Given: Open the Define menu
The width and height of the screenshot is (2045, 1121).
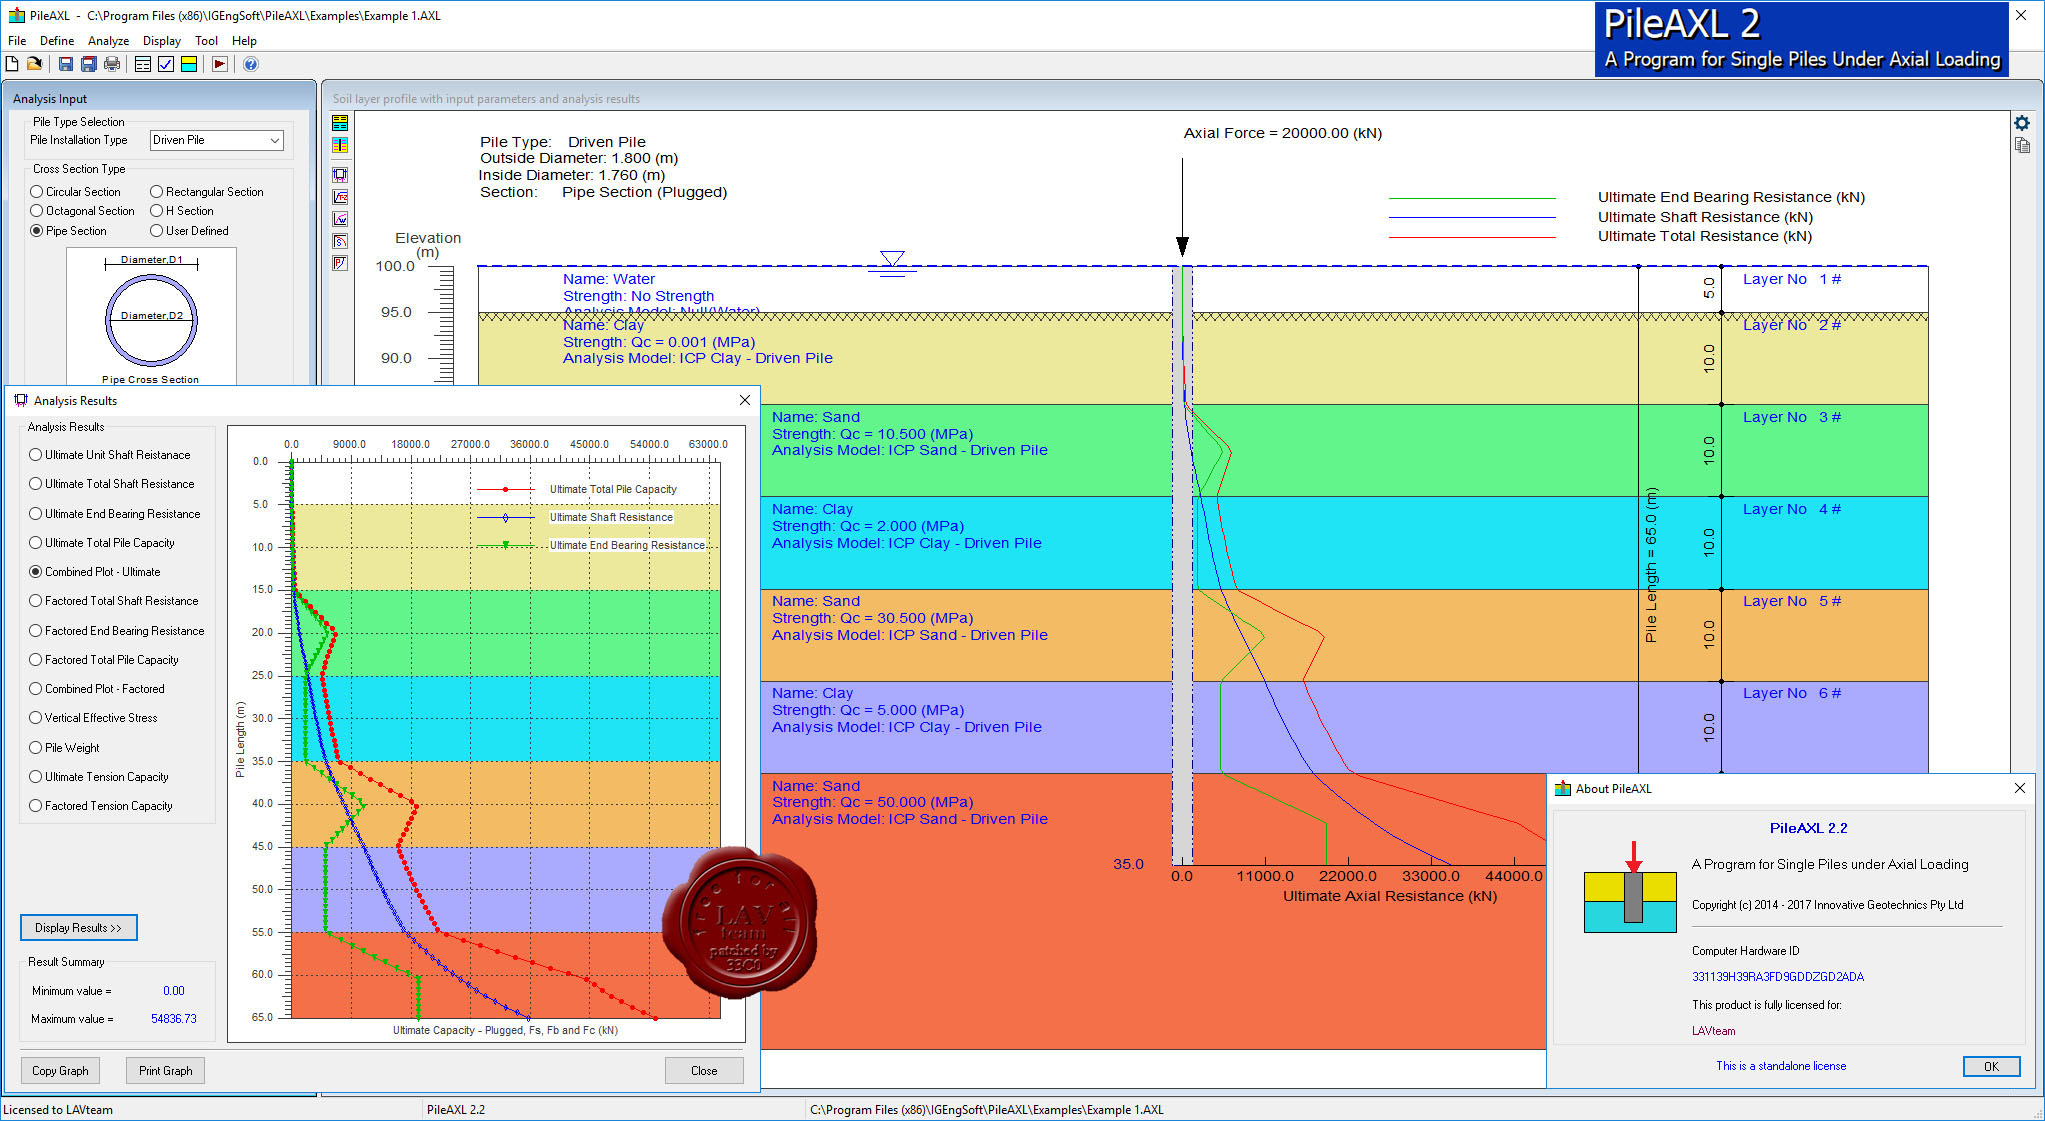Looking at the screenshot, I should 57,41.
